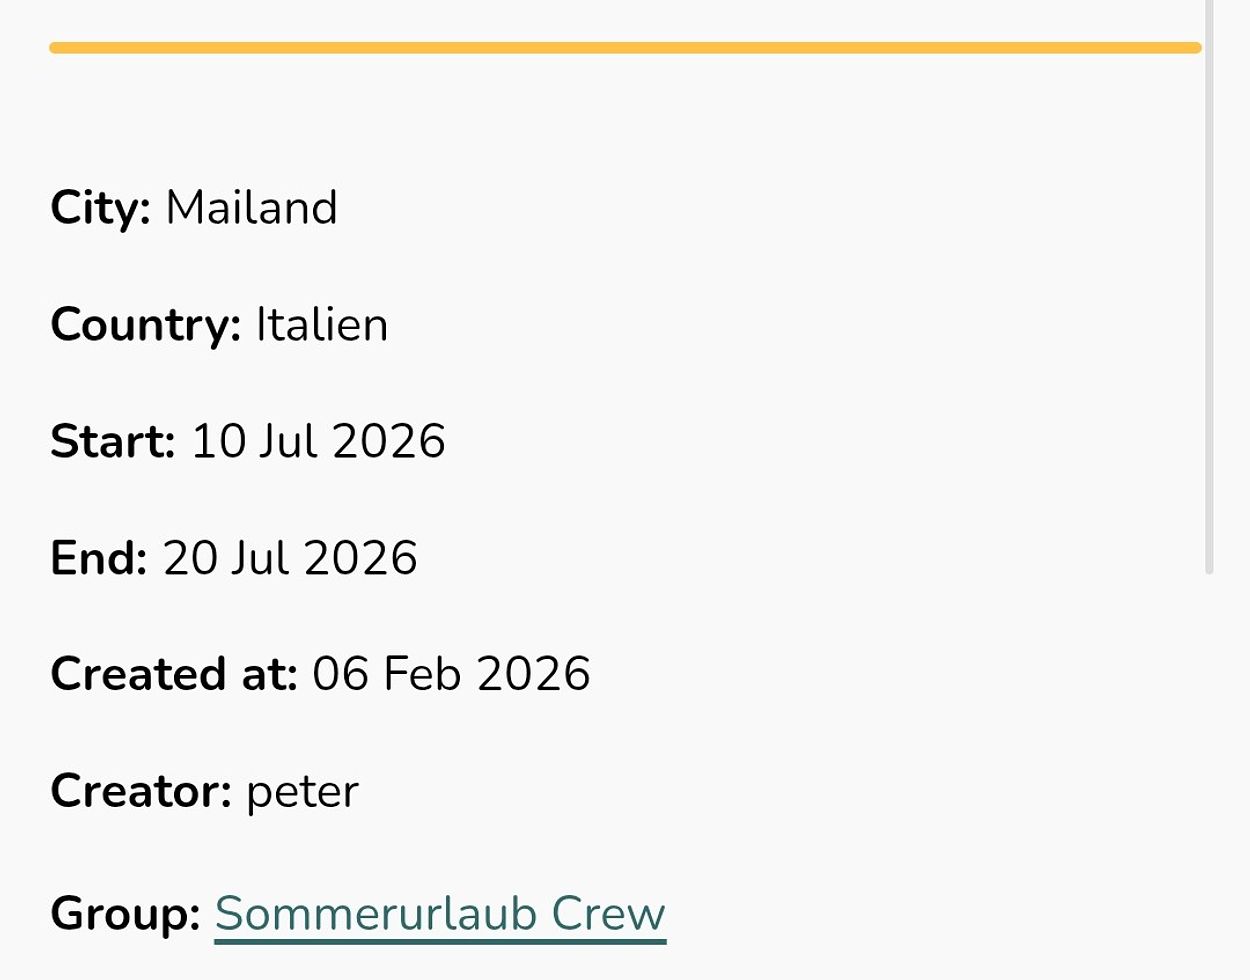Click the City label

tap(100, 208)
